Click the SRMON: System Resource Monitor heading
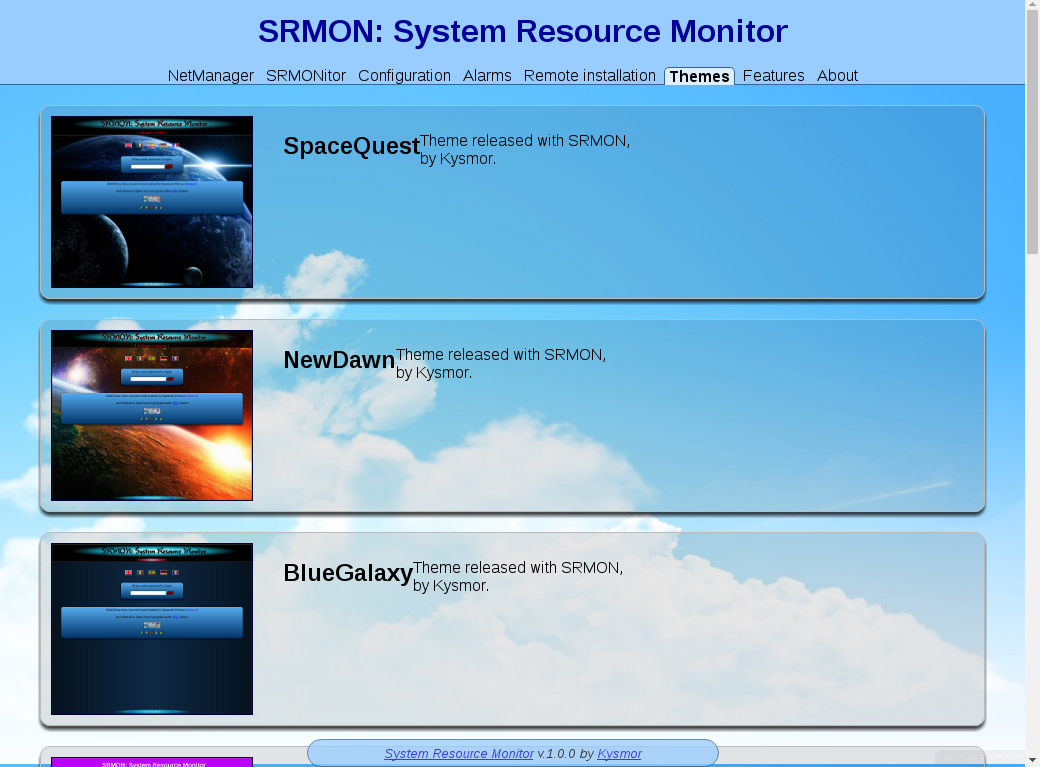The height and width of the screenshot is (767, 1040). 523,31
